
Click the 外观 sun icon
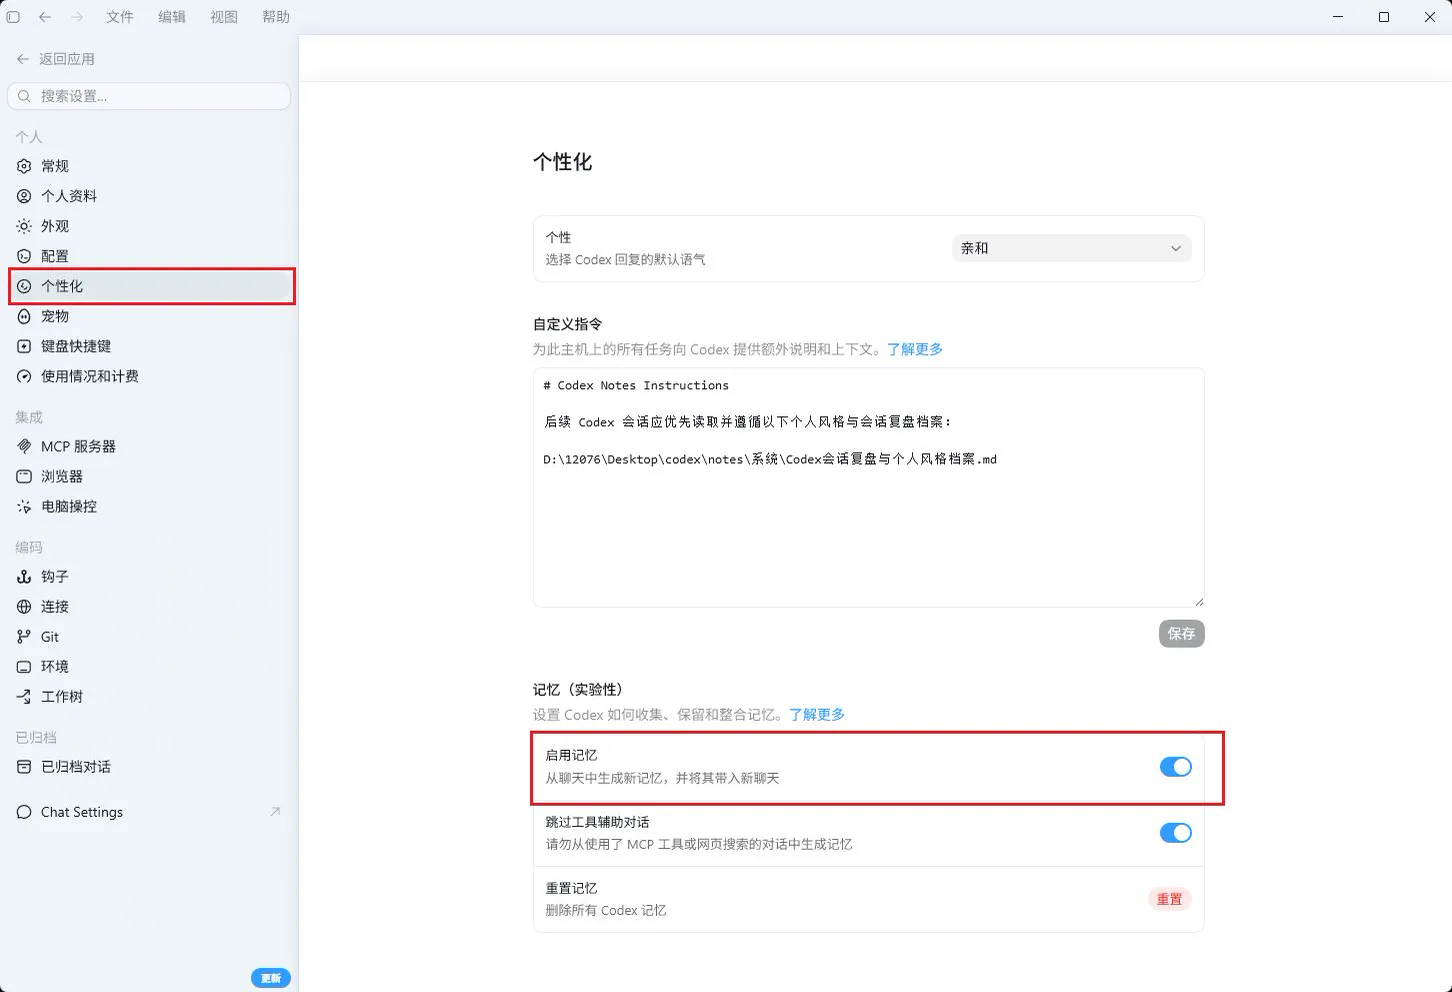pos(24,226)
